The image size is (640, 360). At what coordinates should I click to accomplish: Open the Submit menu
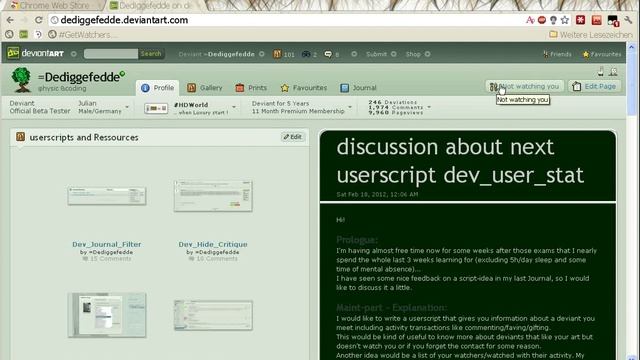point(376,54)
